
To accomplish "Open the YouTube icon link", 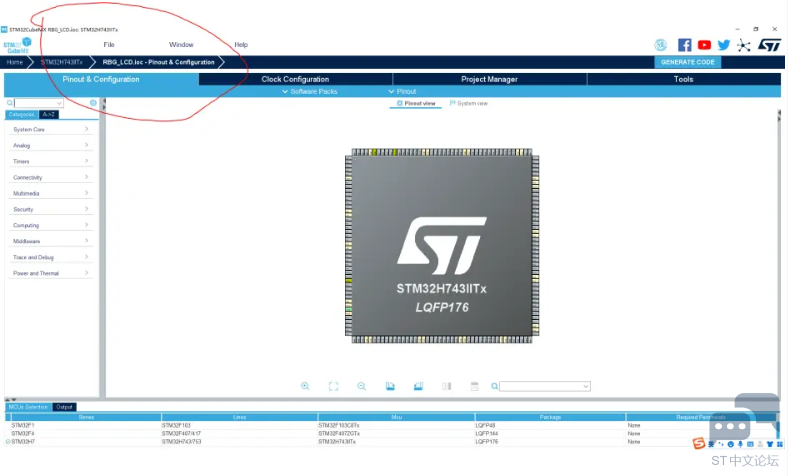I will point(704,45).
